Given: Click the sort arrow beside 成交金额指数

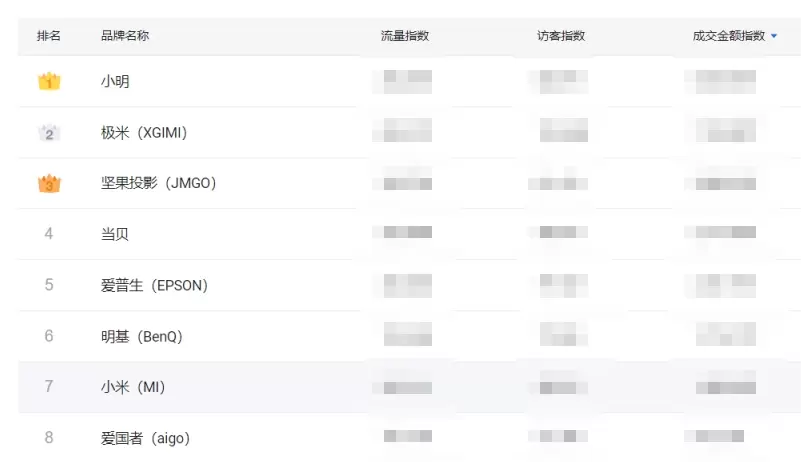Looking at the screenshot, I should click(774, 36).
